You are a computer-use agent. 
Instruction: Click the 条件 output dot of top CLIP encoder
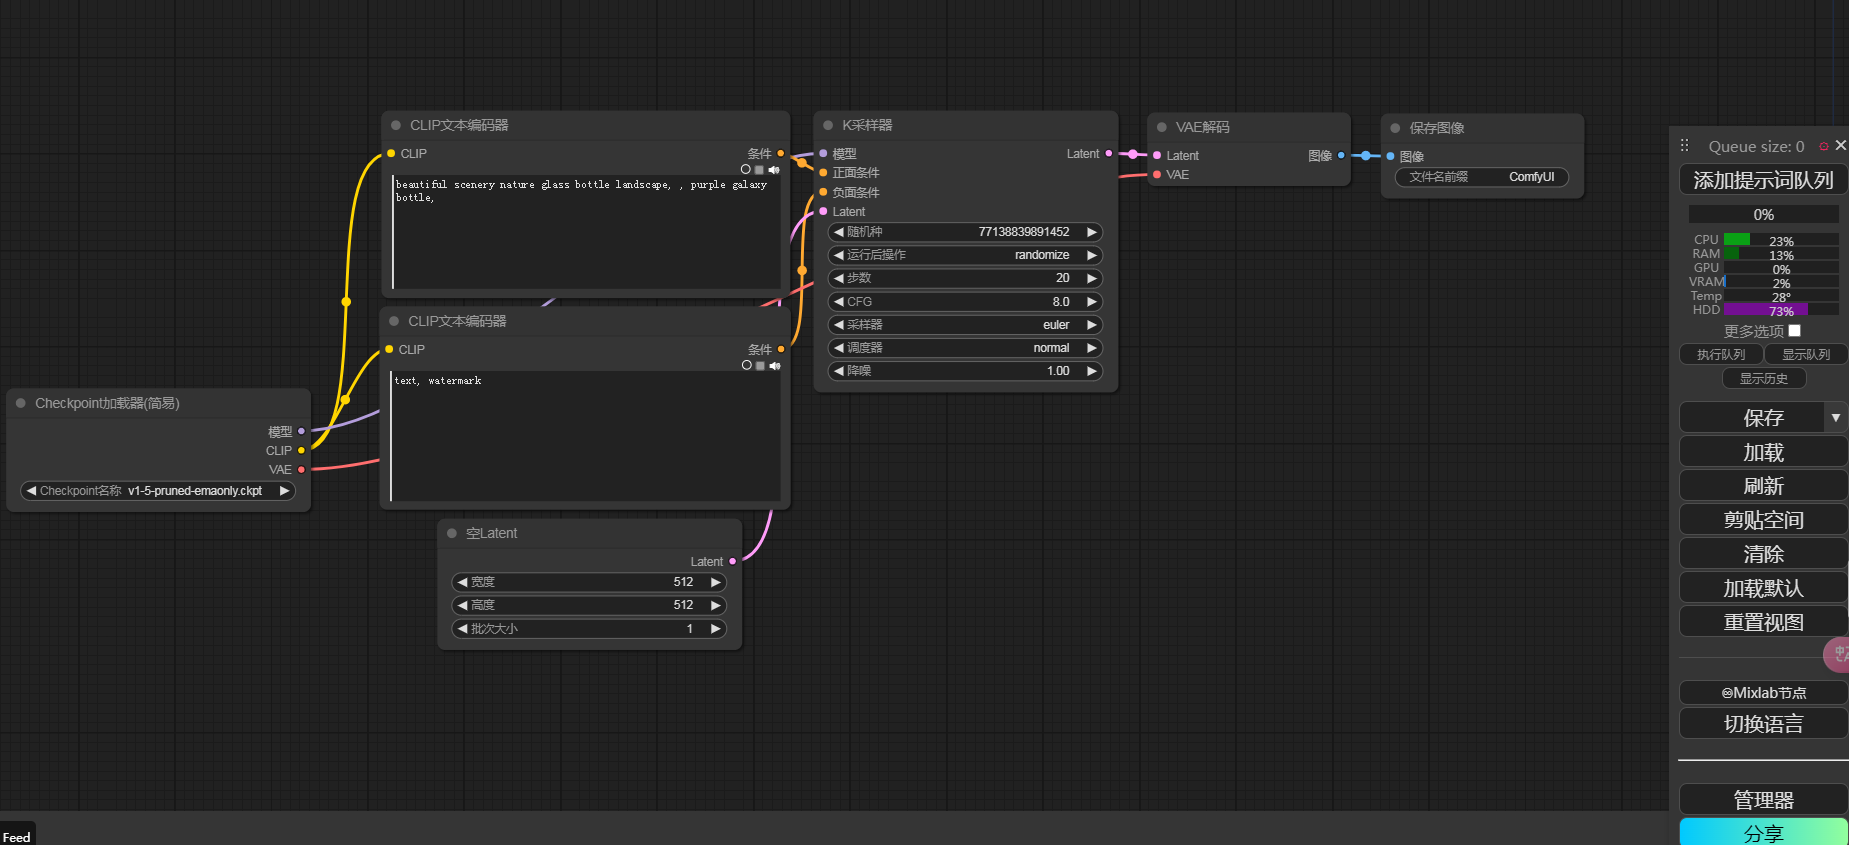point(781,153)
